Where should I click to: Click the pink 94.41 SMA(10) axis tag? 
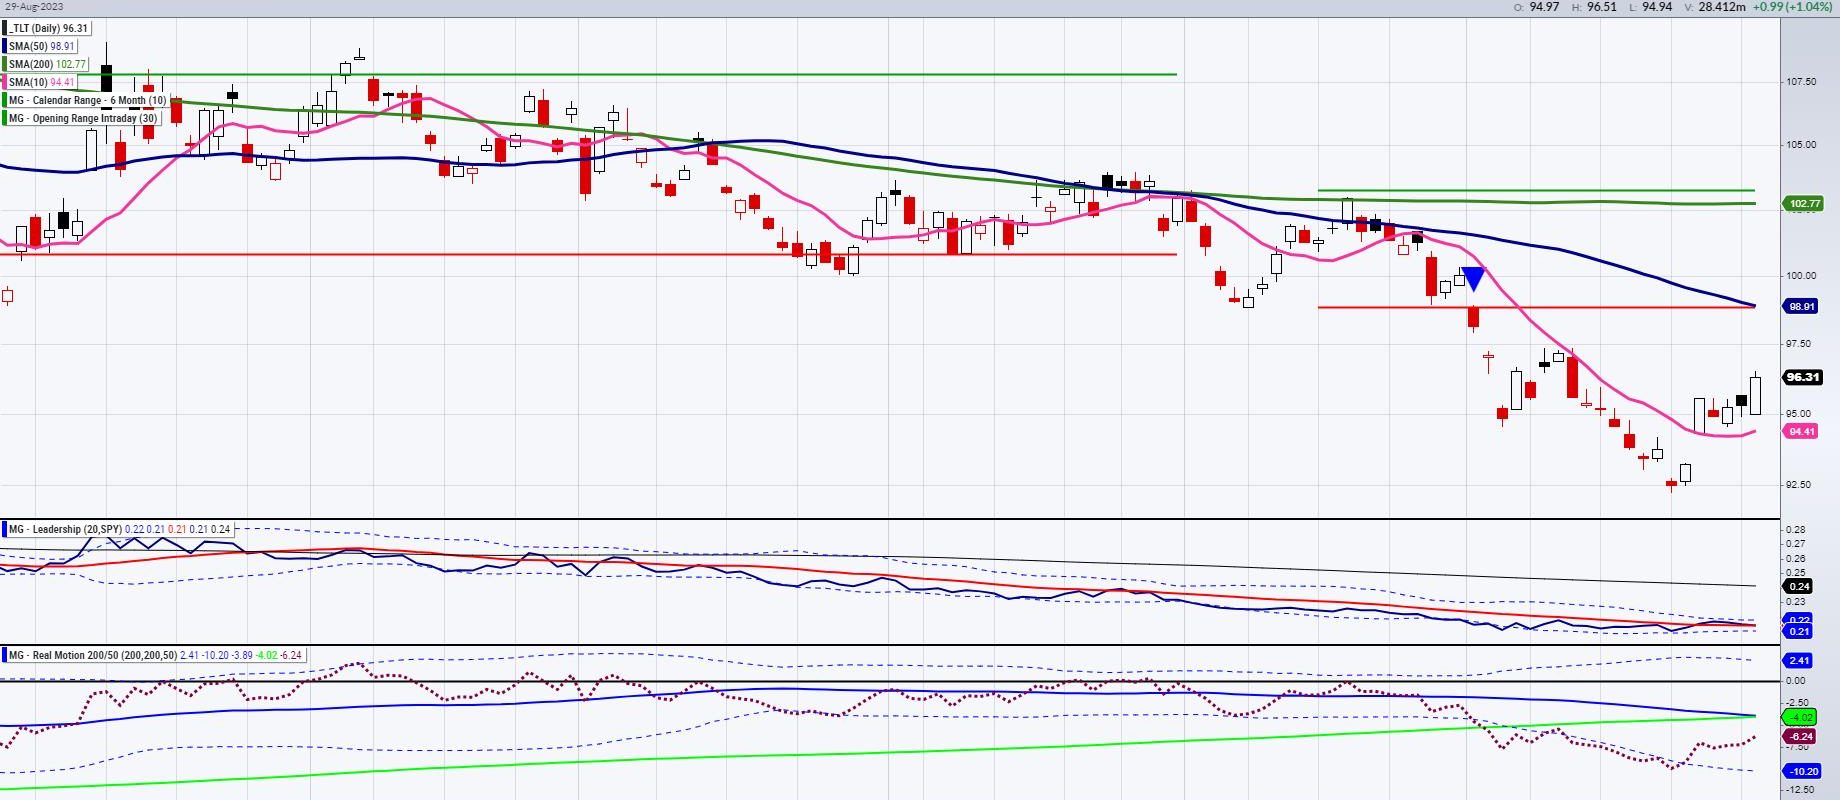click(x=1801, y=431)
